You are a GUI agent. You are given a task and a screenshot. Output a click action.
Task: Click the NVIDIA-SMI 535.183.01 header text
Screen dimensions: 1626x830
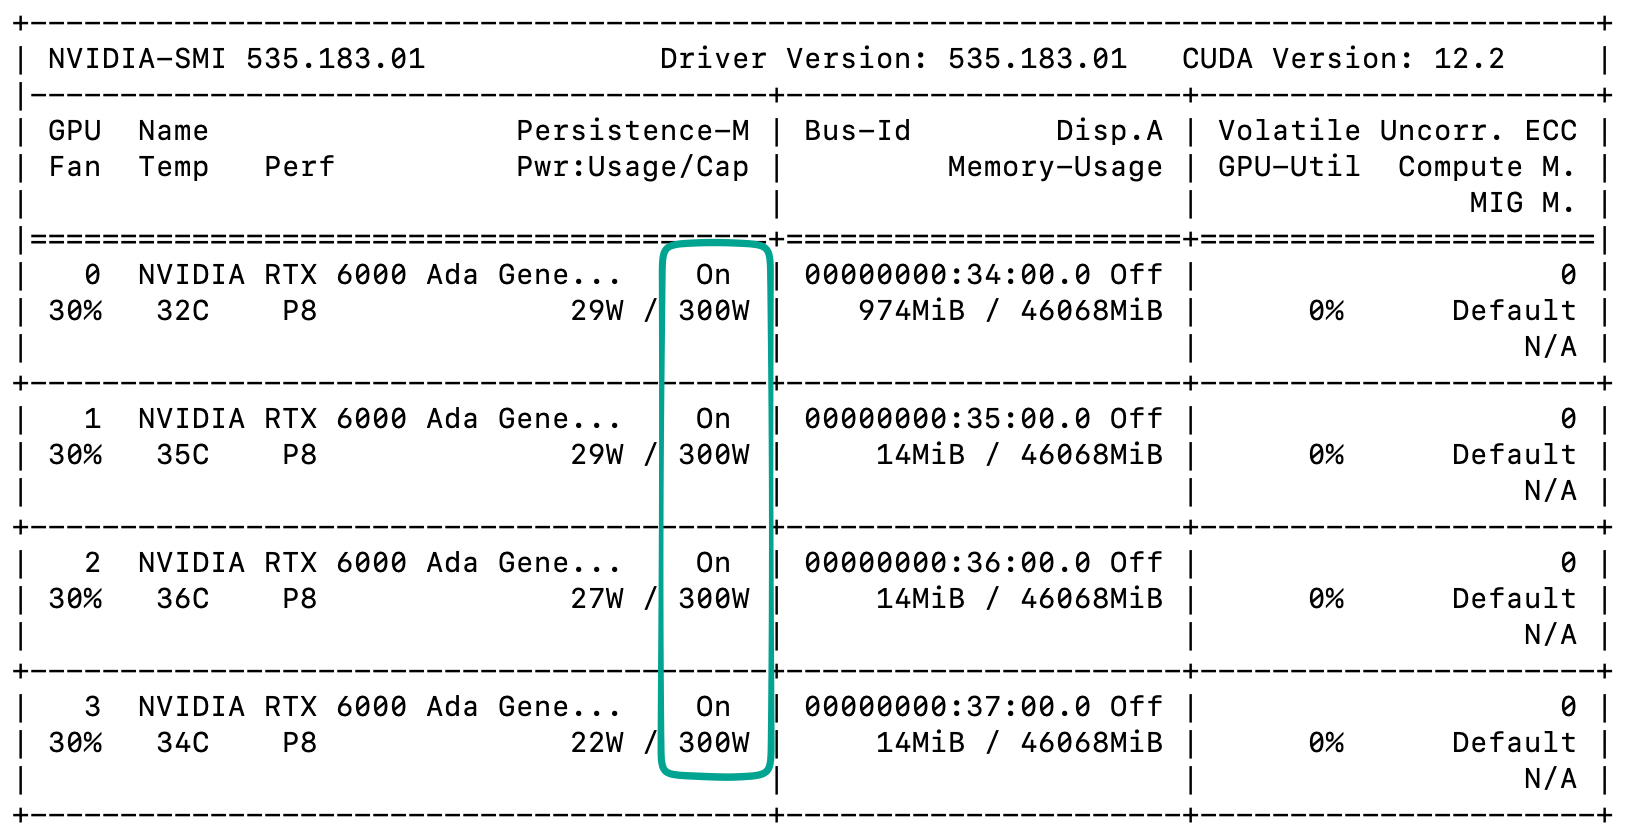[x=236, y=59]
